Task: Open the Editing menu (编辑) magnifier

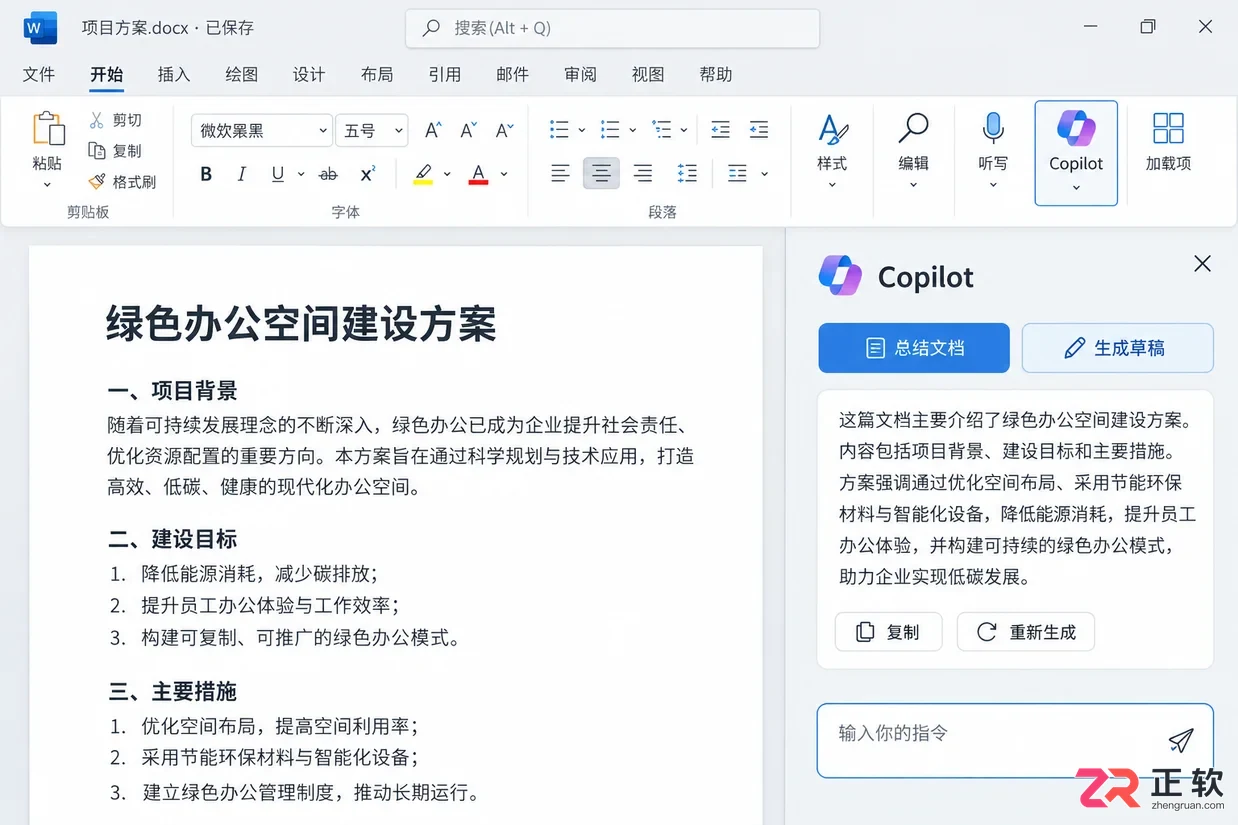Action: tap(913, 152)
